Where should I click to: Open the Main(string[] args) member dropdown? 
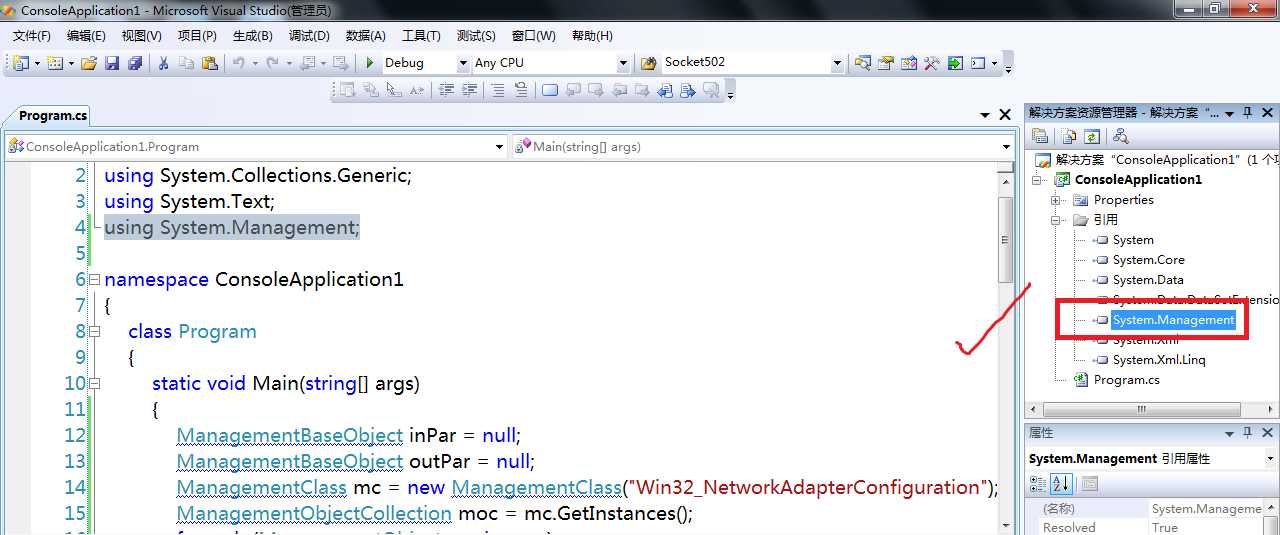point(1007,147)
